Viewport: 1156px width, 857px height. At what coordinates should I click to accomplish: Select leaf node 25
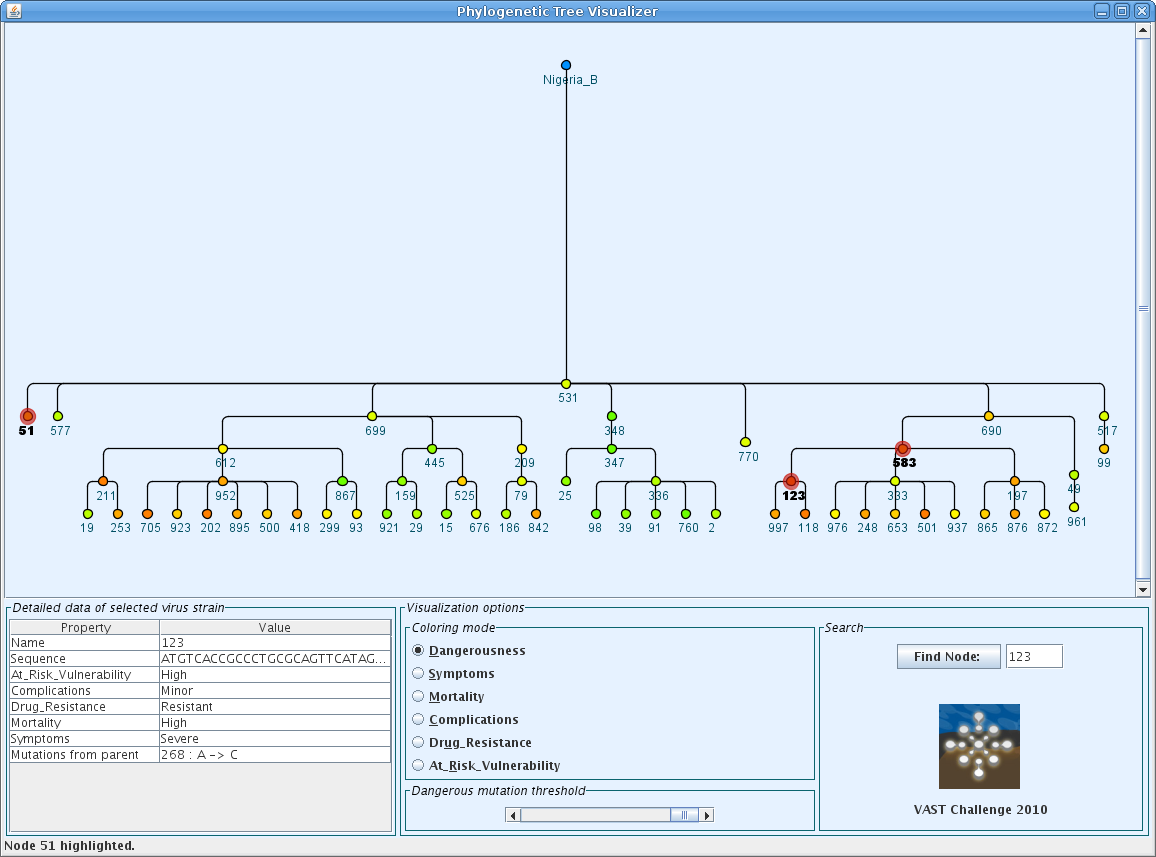(x=566, y=482)
